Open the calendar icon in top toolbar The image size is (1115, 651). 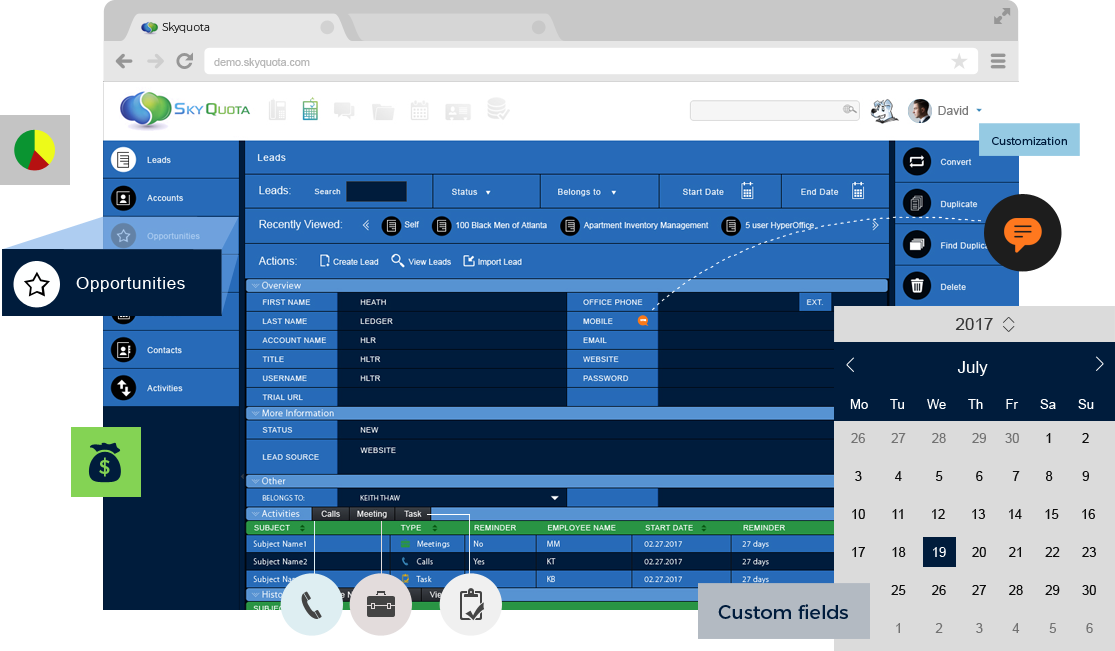[420, 110]
